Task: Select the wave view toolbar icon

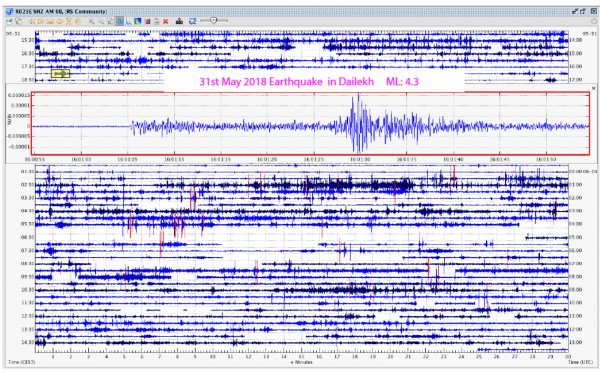Action: click(119, 21)
